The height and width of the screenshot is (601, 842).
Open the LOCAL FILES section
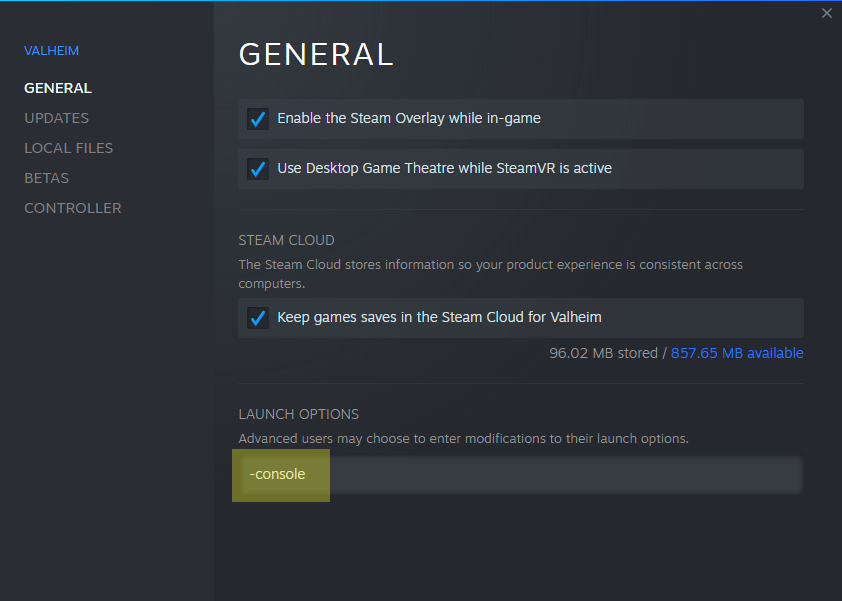[68, 147]
